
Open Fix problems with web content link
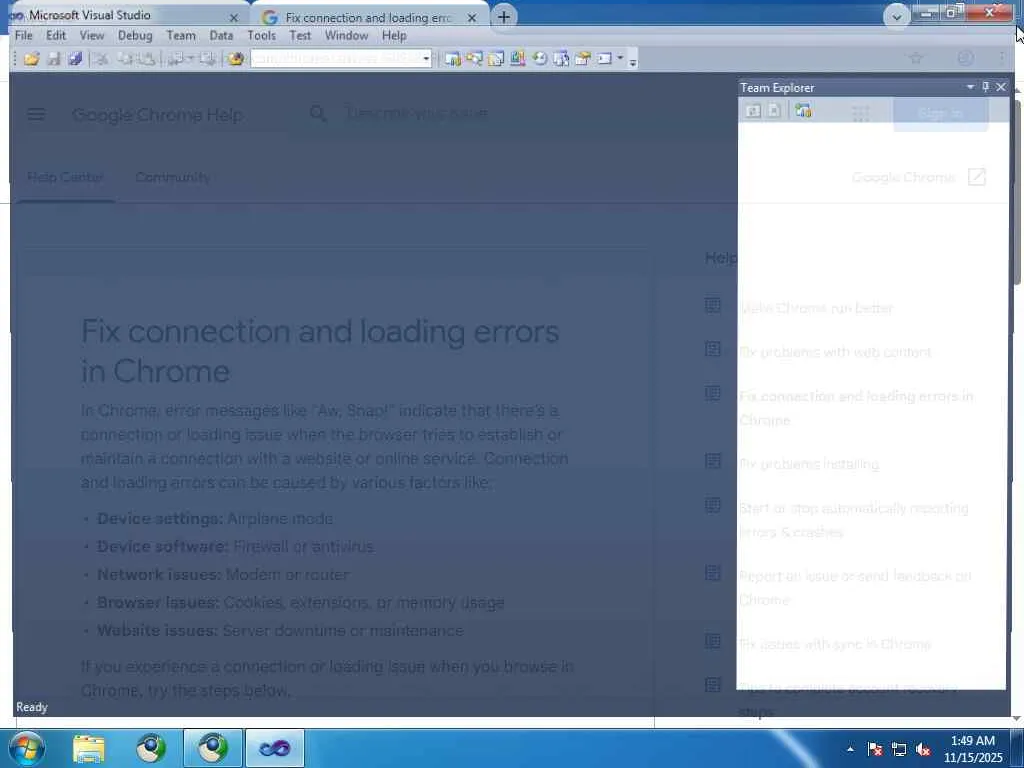(x=835, y=352)
